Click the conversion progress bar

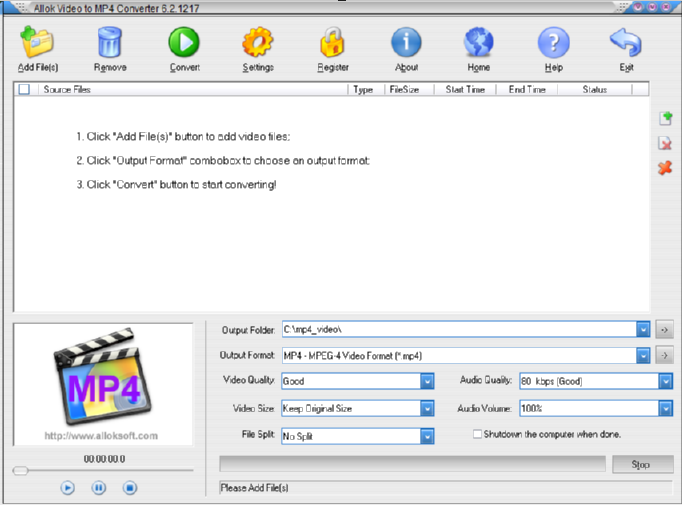(x=412, y=464)
